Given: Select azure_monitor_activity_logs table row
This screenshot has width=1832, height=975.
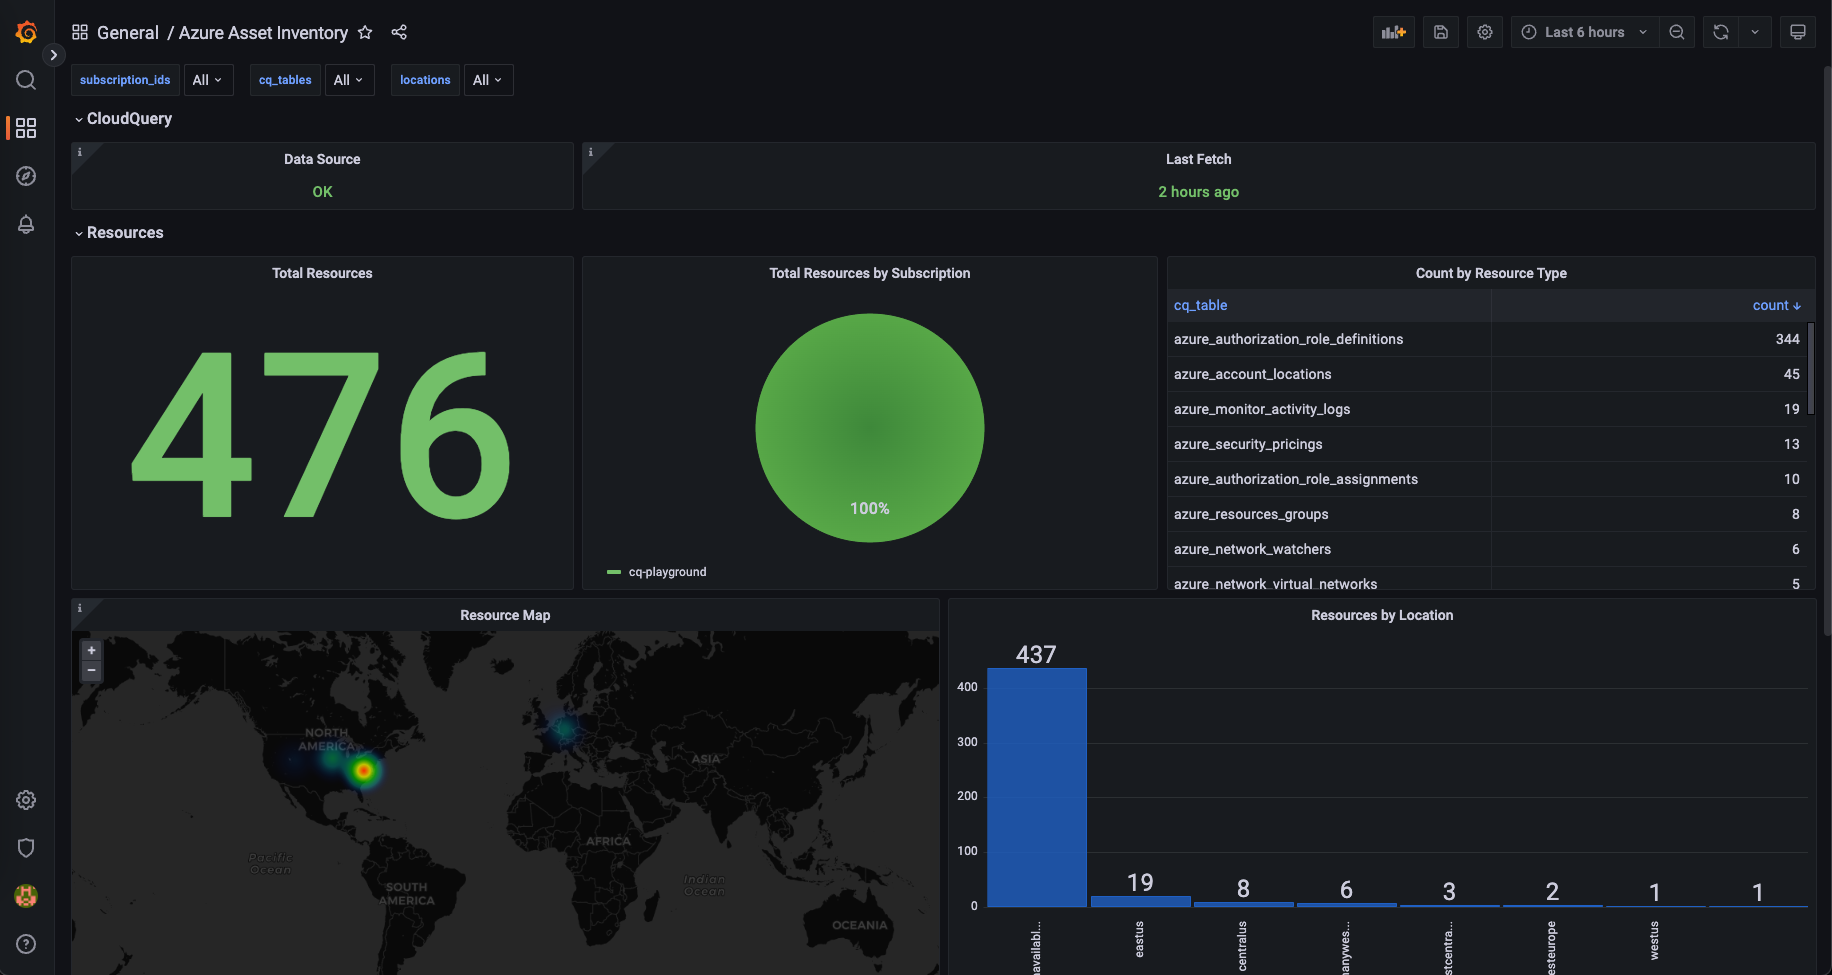Looking at the screenshot, I should tap(1487, 409).
